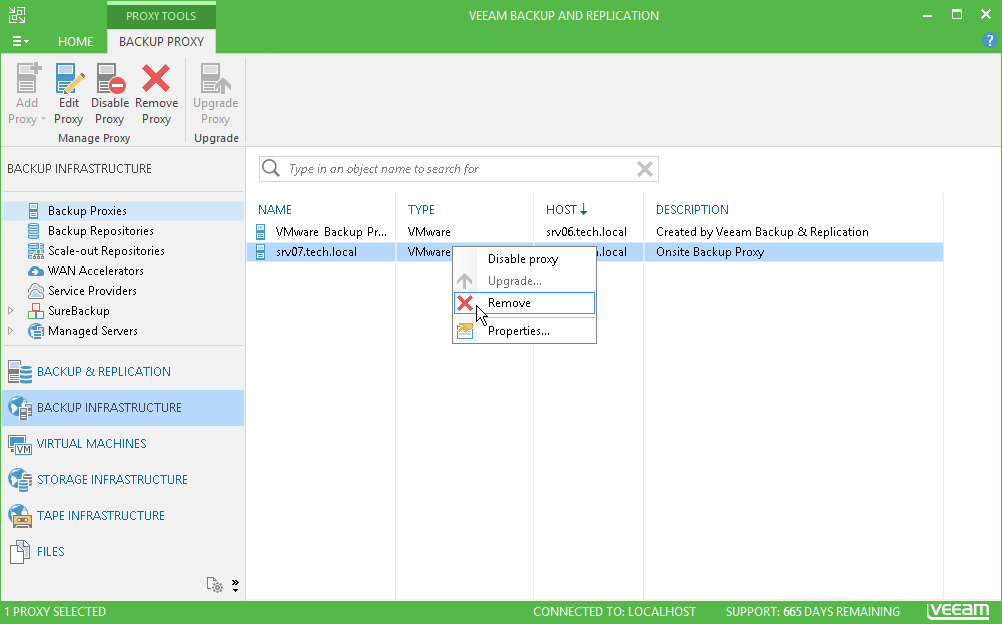Click the WAN Accelerators cloud icon
1002x624 pixels.
[x=36, y=271]
